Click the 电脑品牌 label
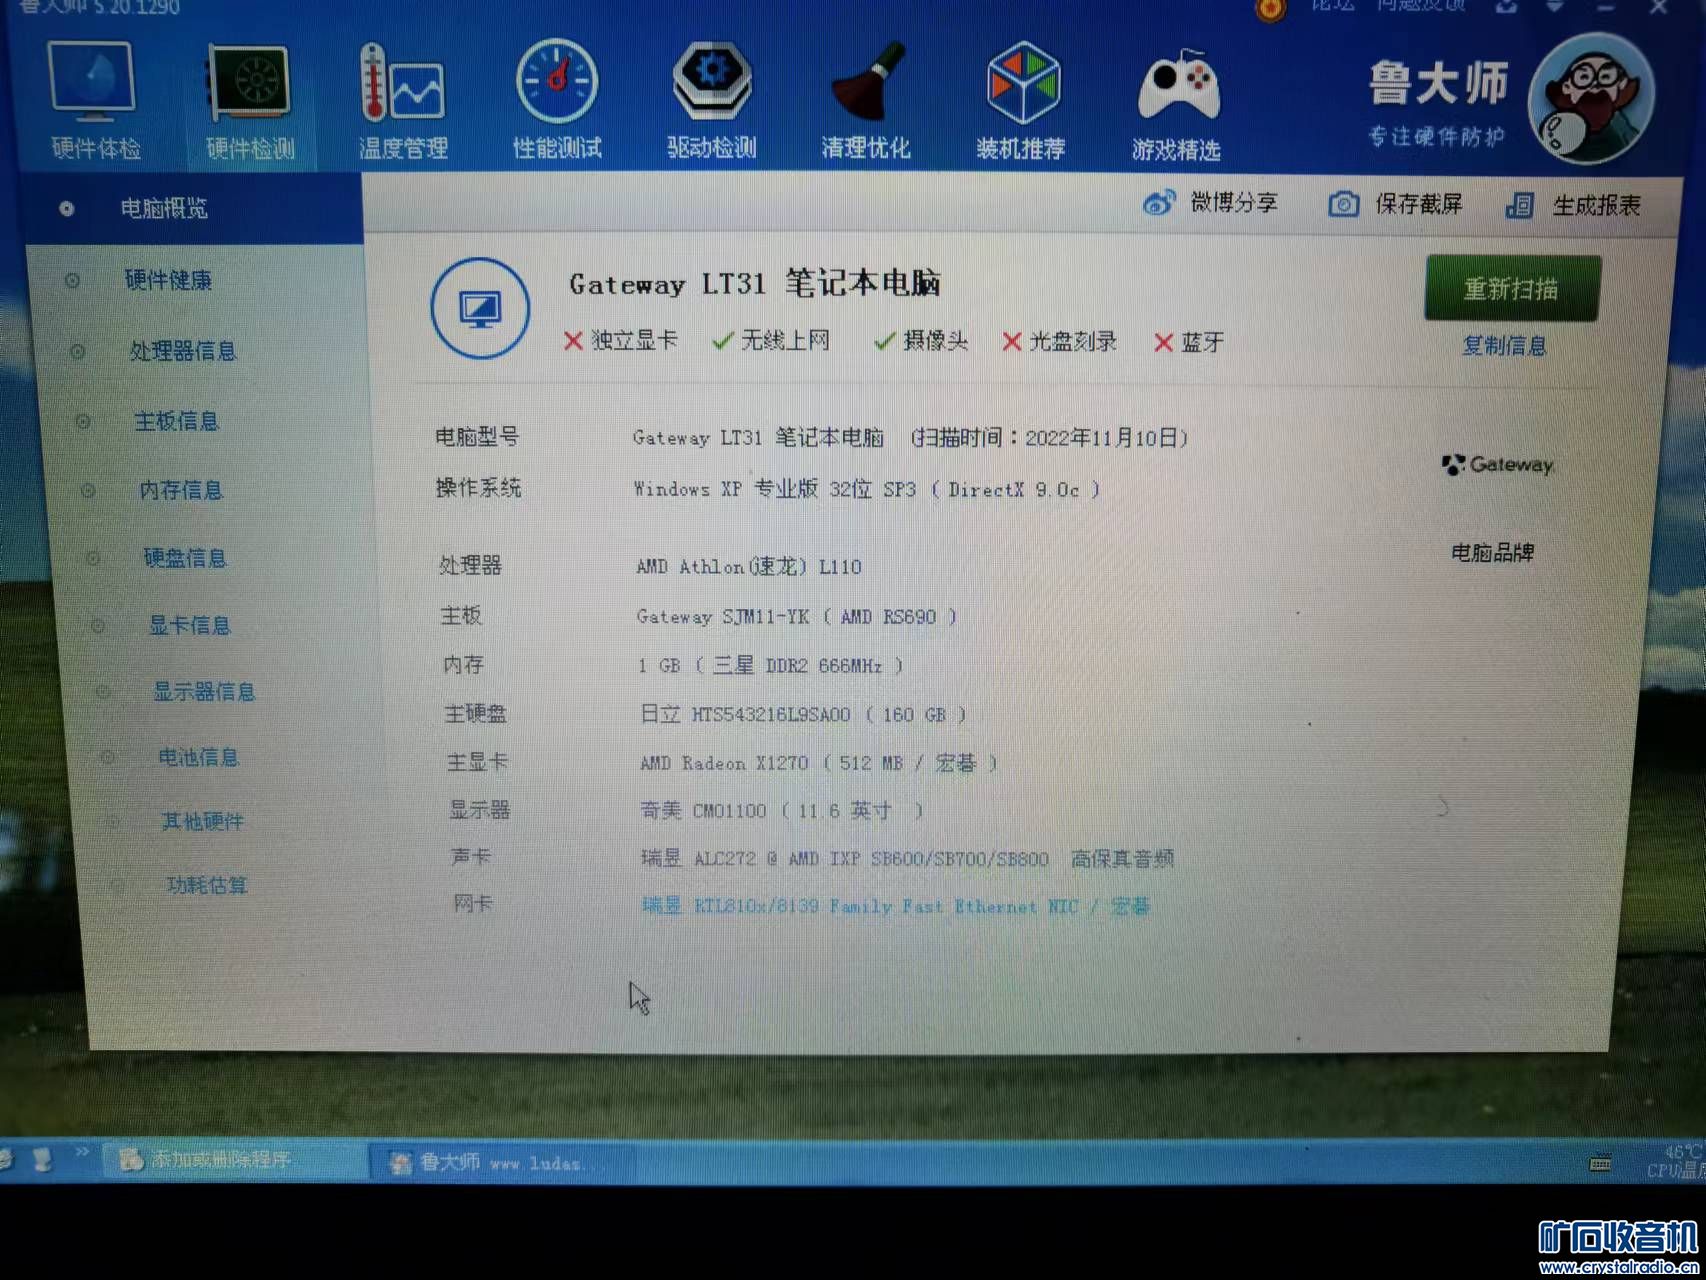The width and height of the screenshot is (1706, 1280). [1492, 552]
